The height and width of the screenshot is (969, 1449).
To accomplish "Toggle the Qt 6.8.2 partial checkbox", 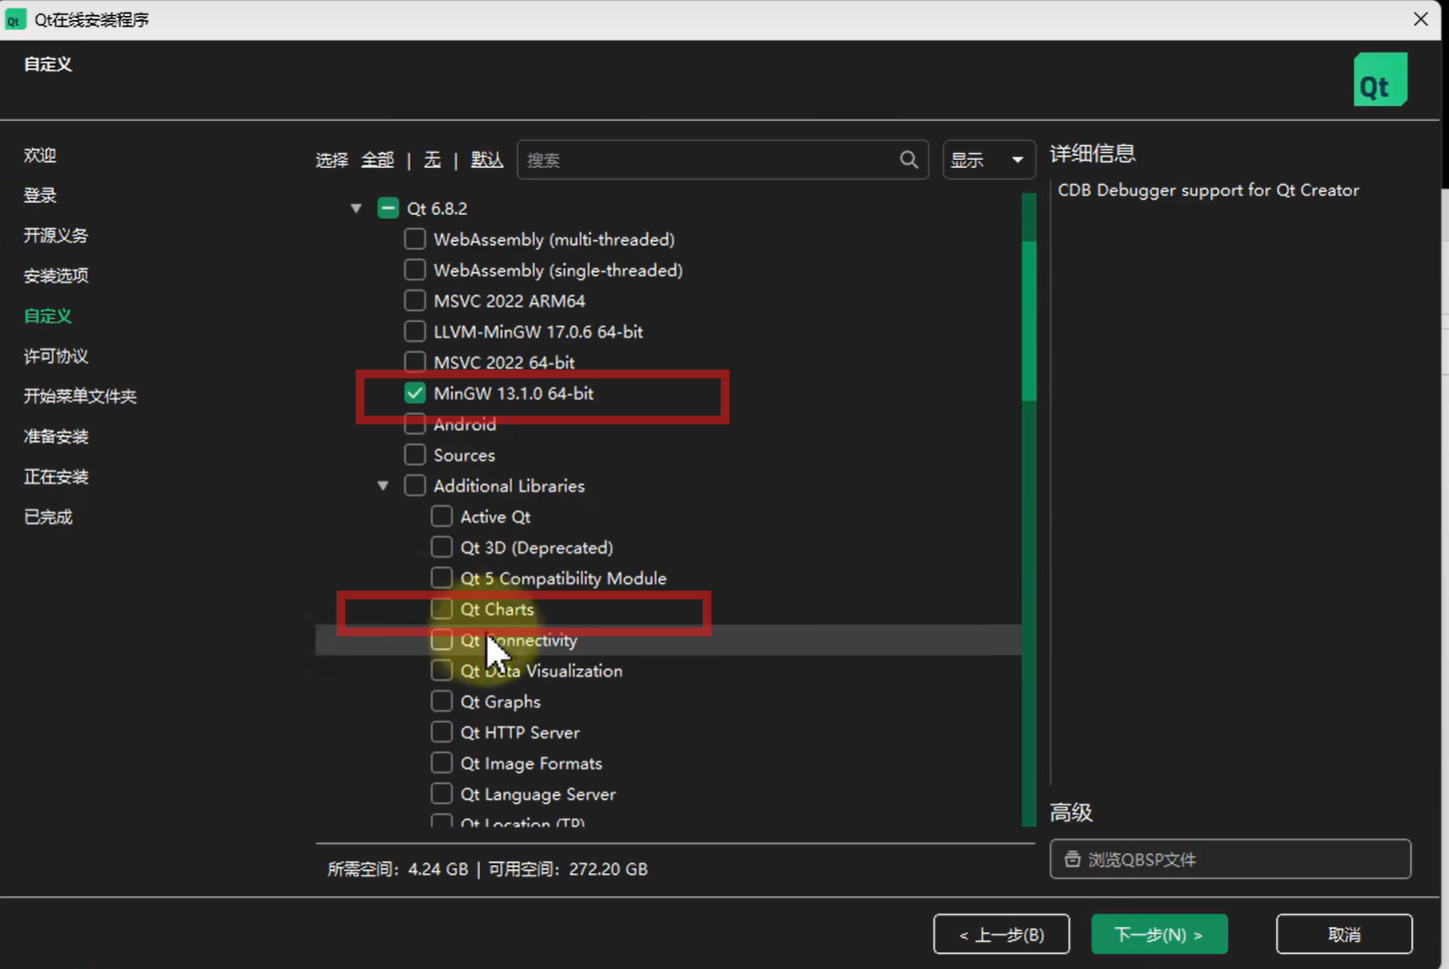I will pos(388,208).
